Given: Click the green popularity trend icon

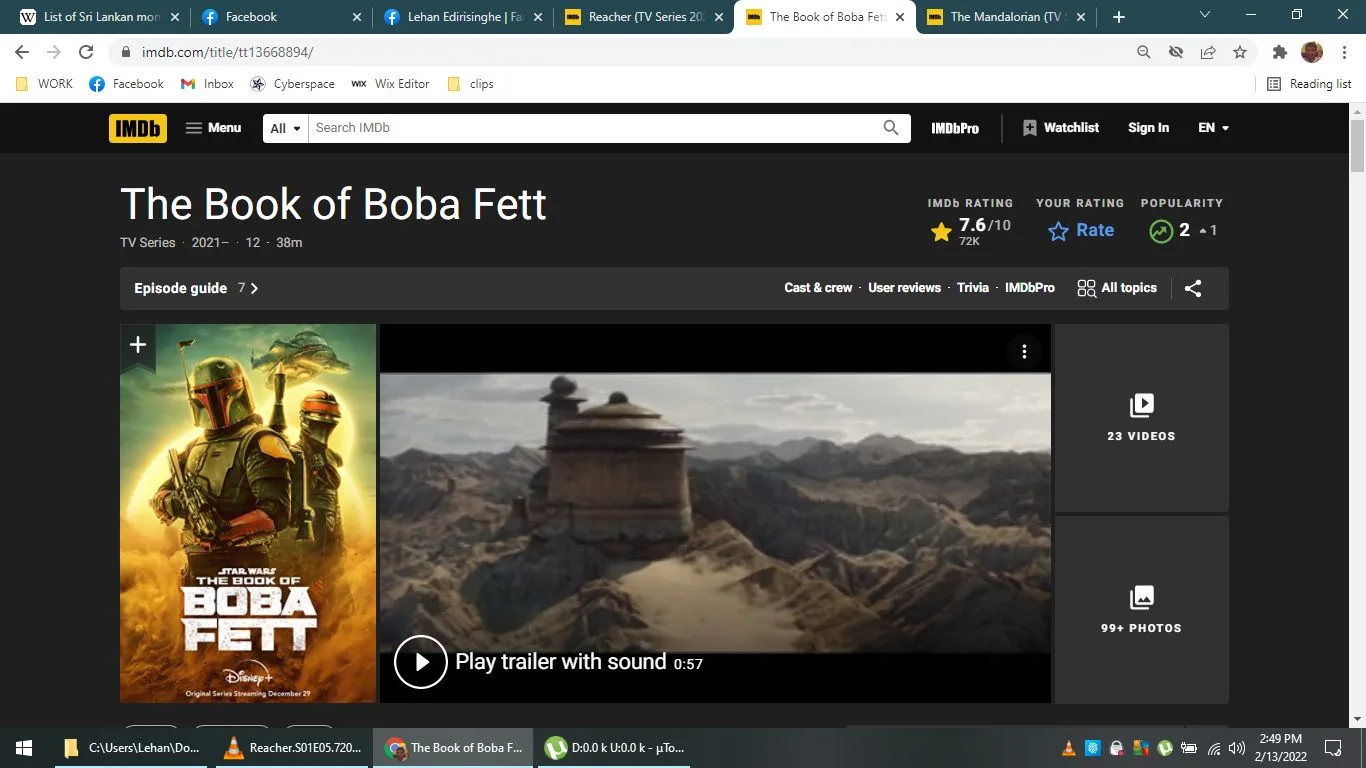Looking at the screenshot, I should [x=1160, y=231].
